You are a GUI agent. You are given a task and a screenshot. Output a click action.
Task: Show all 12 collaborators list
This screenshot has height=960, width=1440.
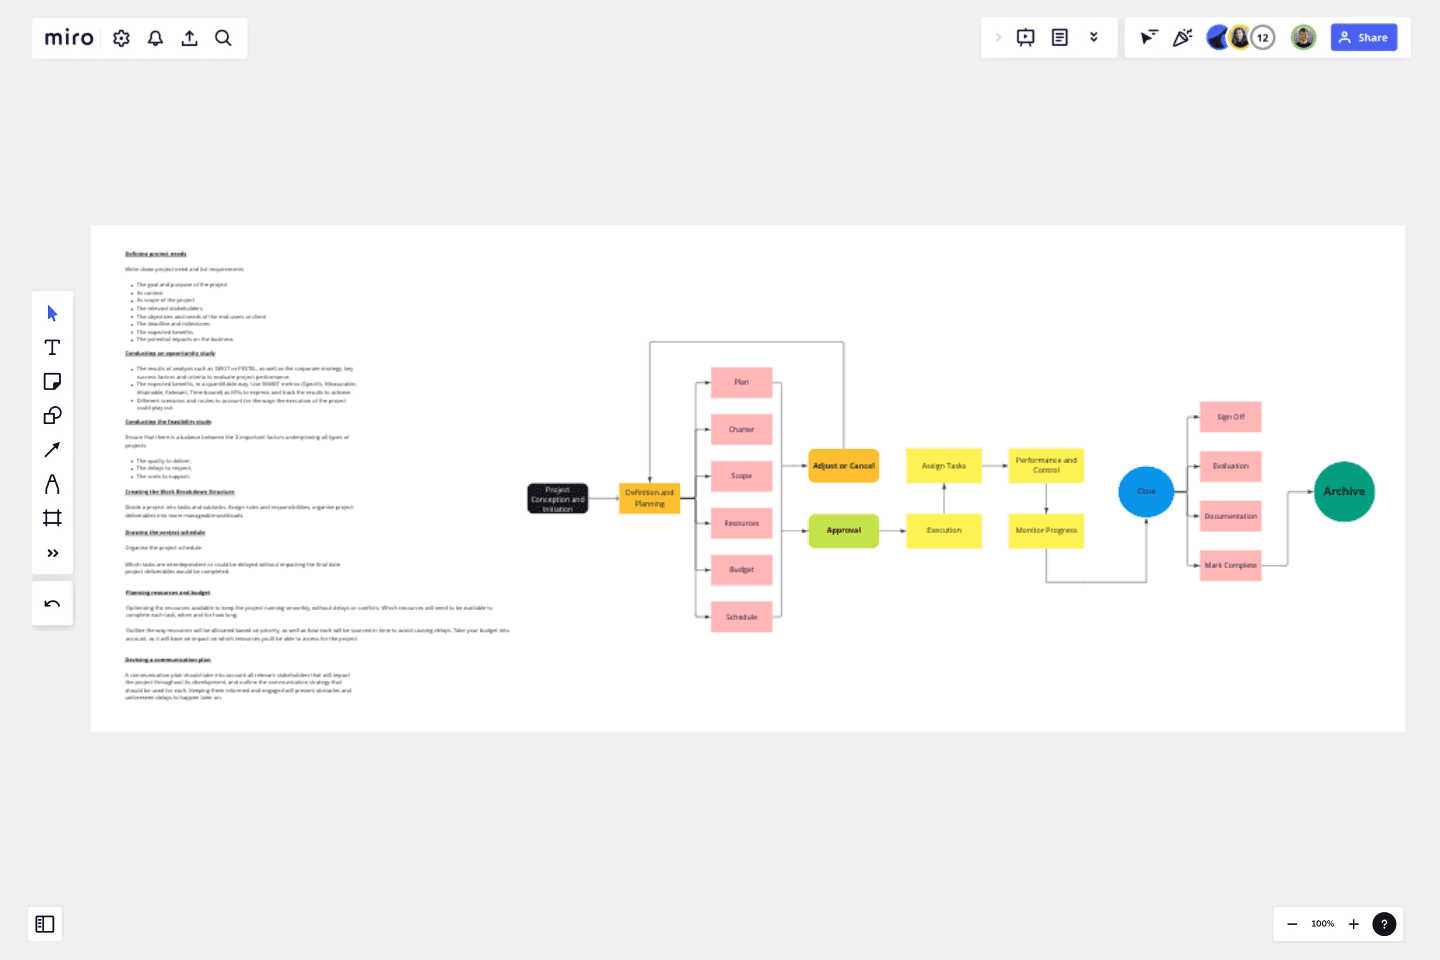click(1262, 36)
